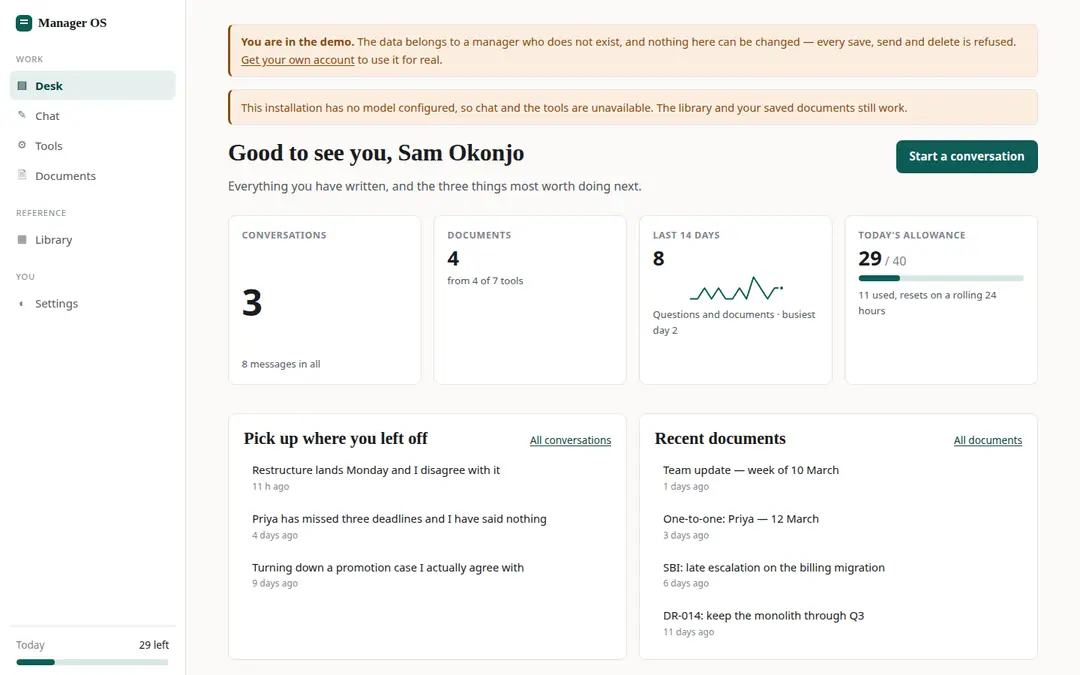Click the 'Recent documents' heading
This screenshot has height=675, width=1080.
click(720, 439)
